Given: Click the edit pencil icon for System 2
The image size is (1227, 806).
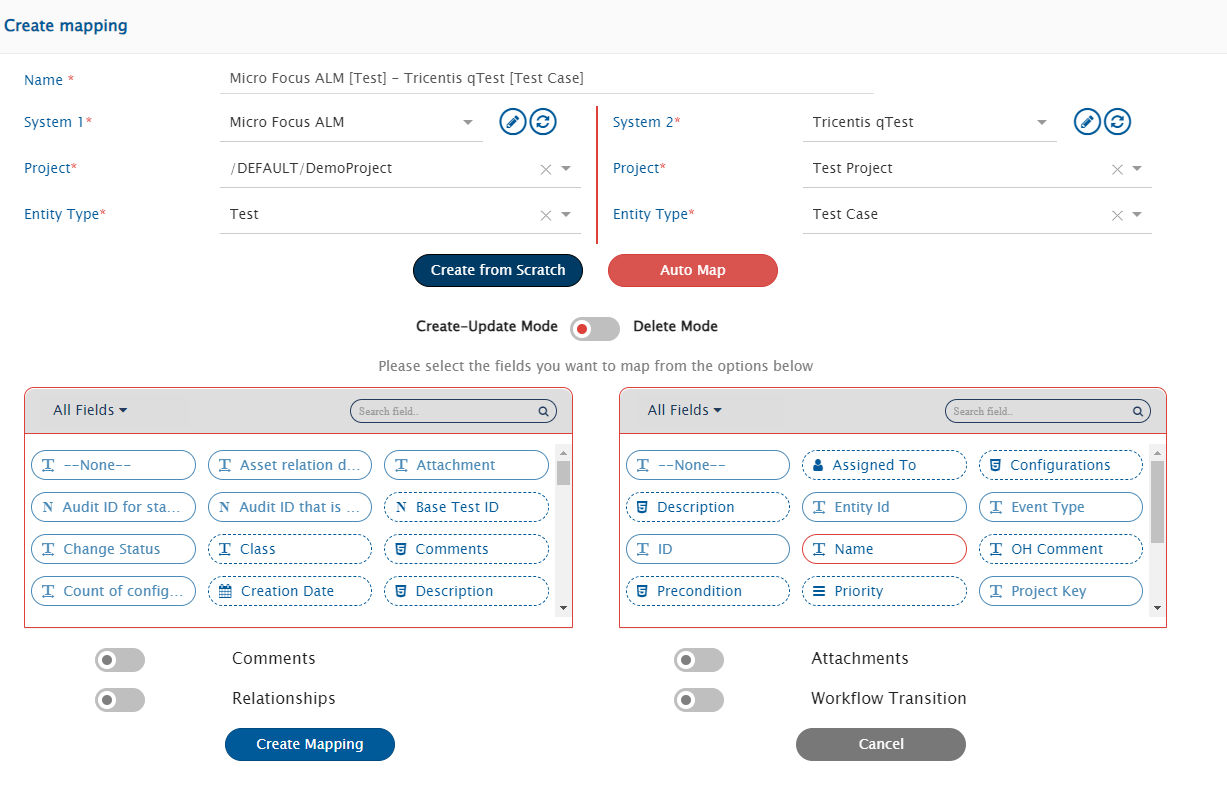Looking at the screenshot, I should (1088, 122).
